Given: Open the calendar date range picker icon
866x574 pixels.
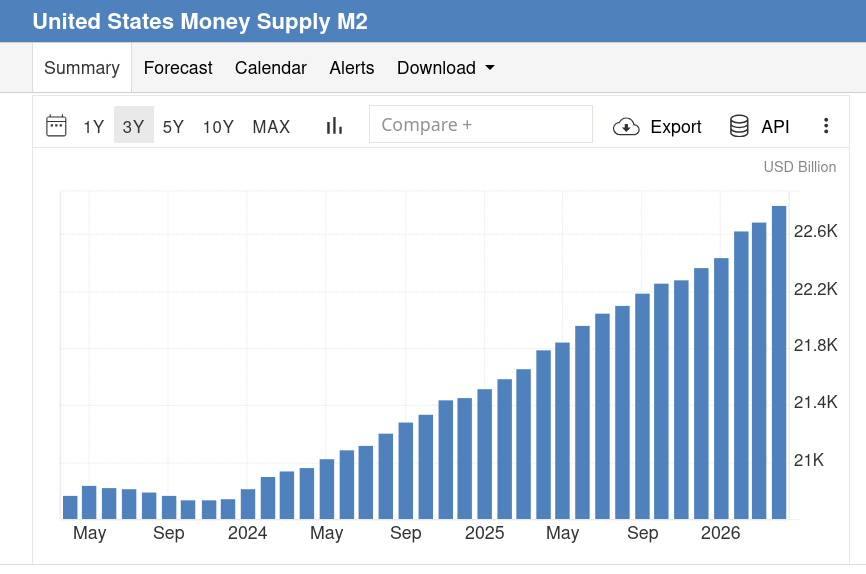Looking at the screenshot, I should pyautogui.click(x=56, y=126).
